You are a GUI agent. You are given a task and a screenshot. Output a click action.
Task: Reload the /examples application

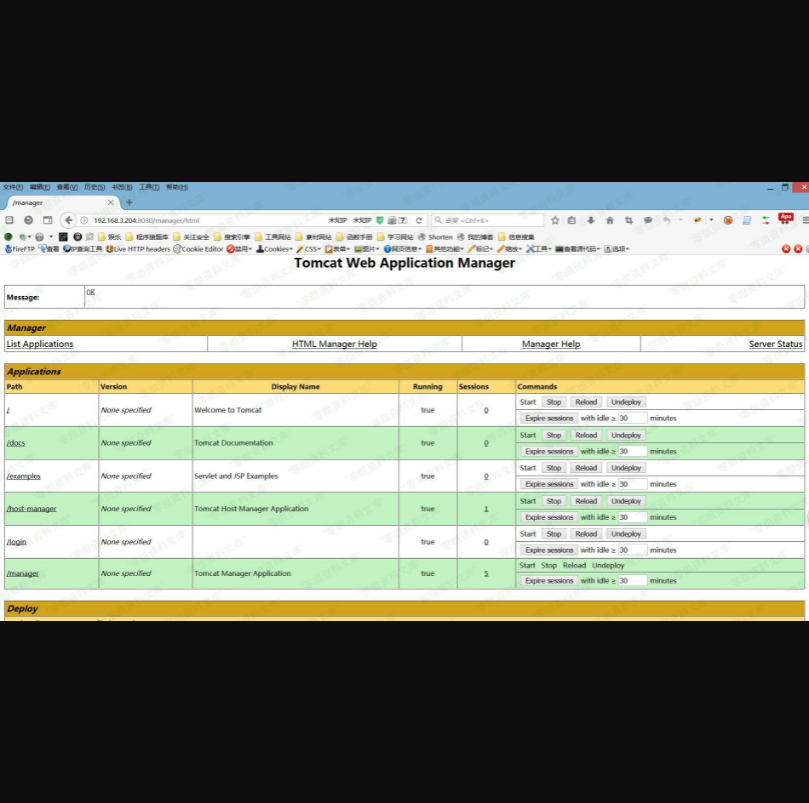[x=586, y=468]
